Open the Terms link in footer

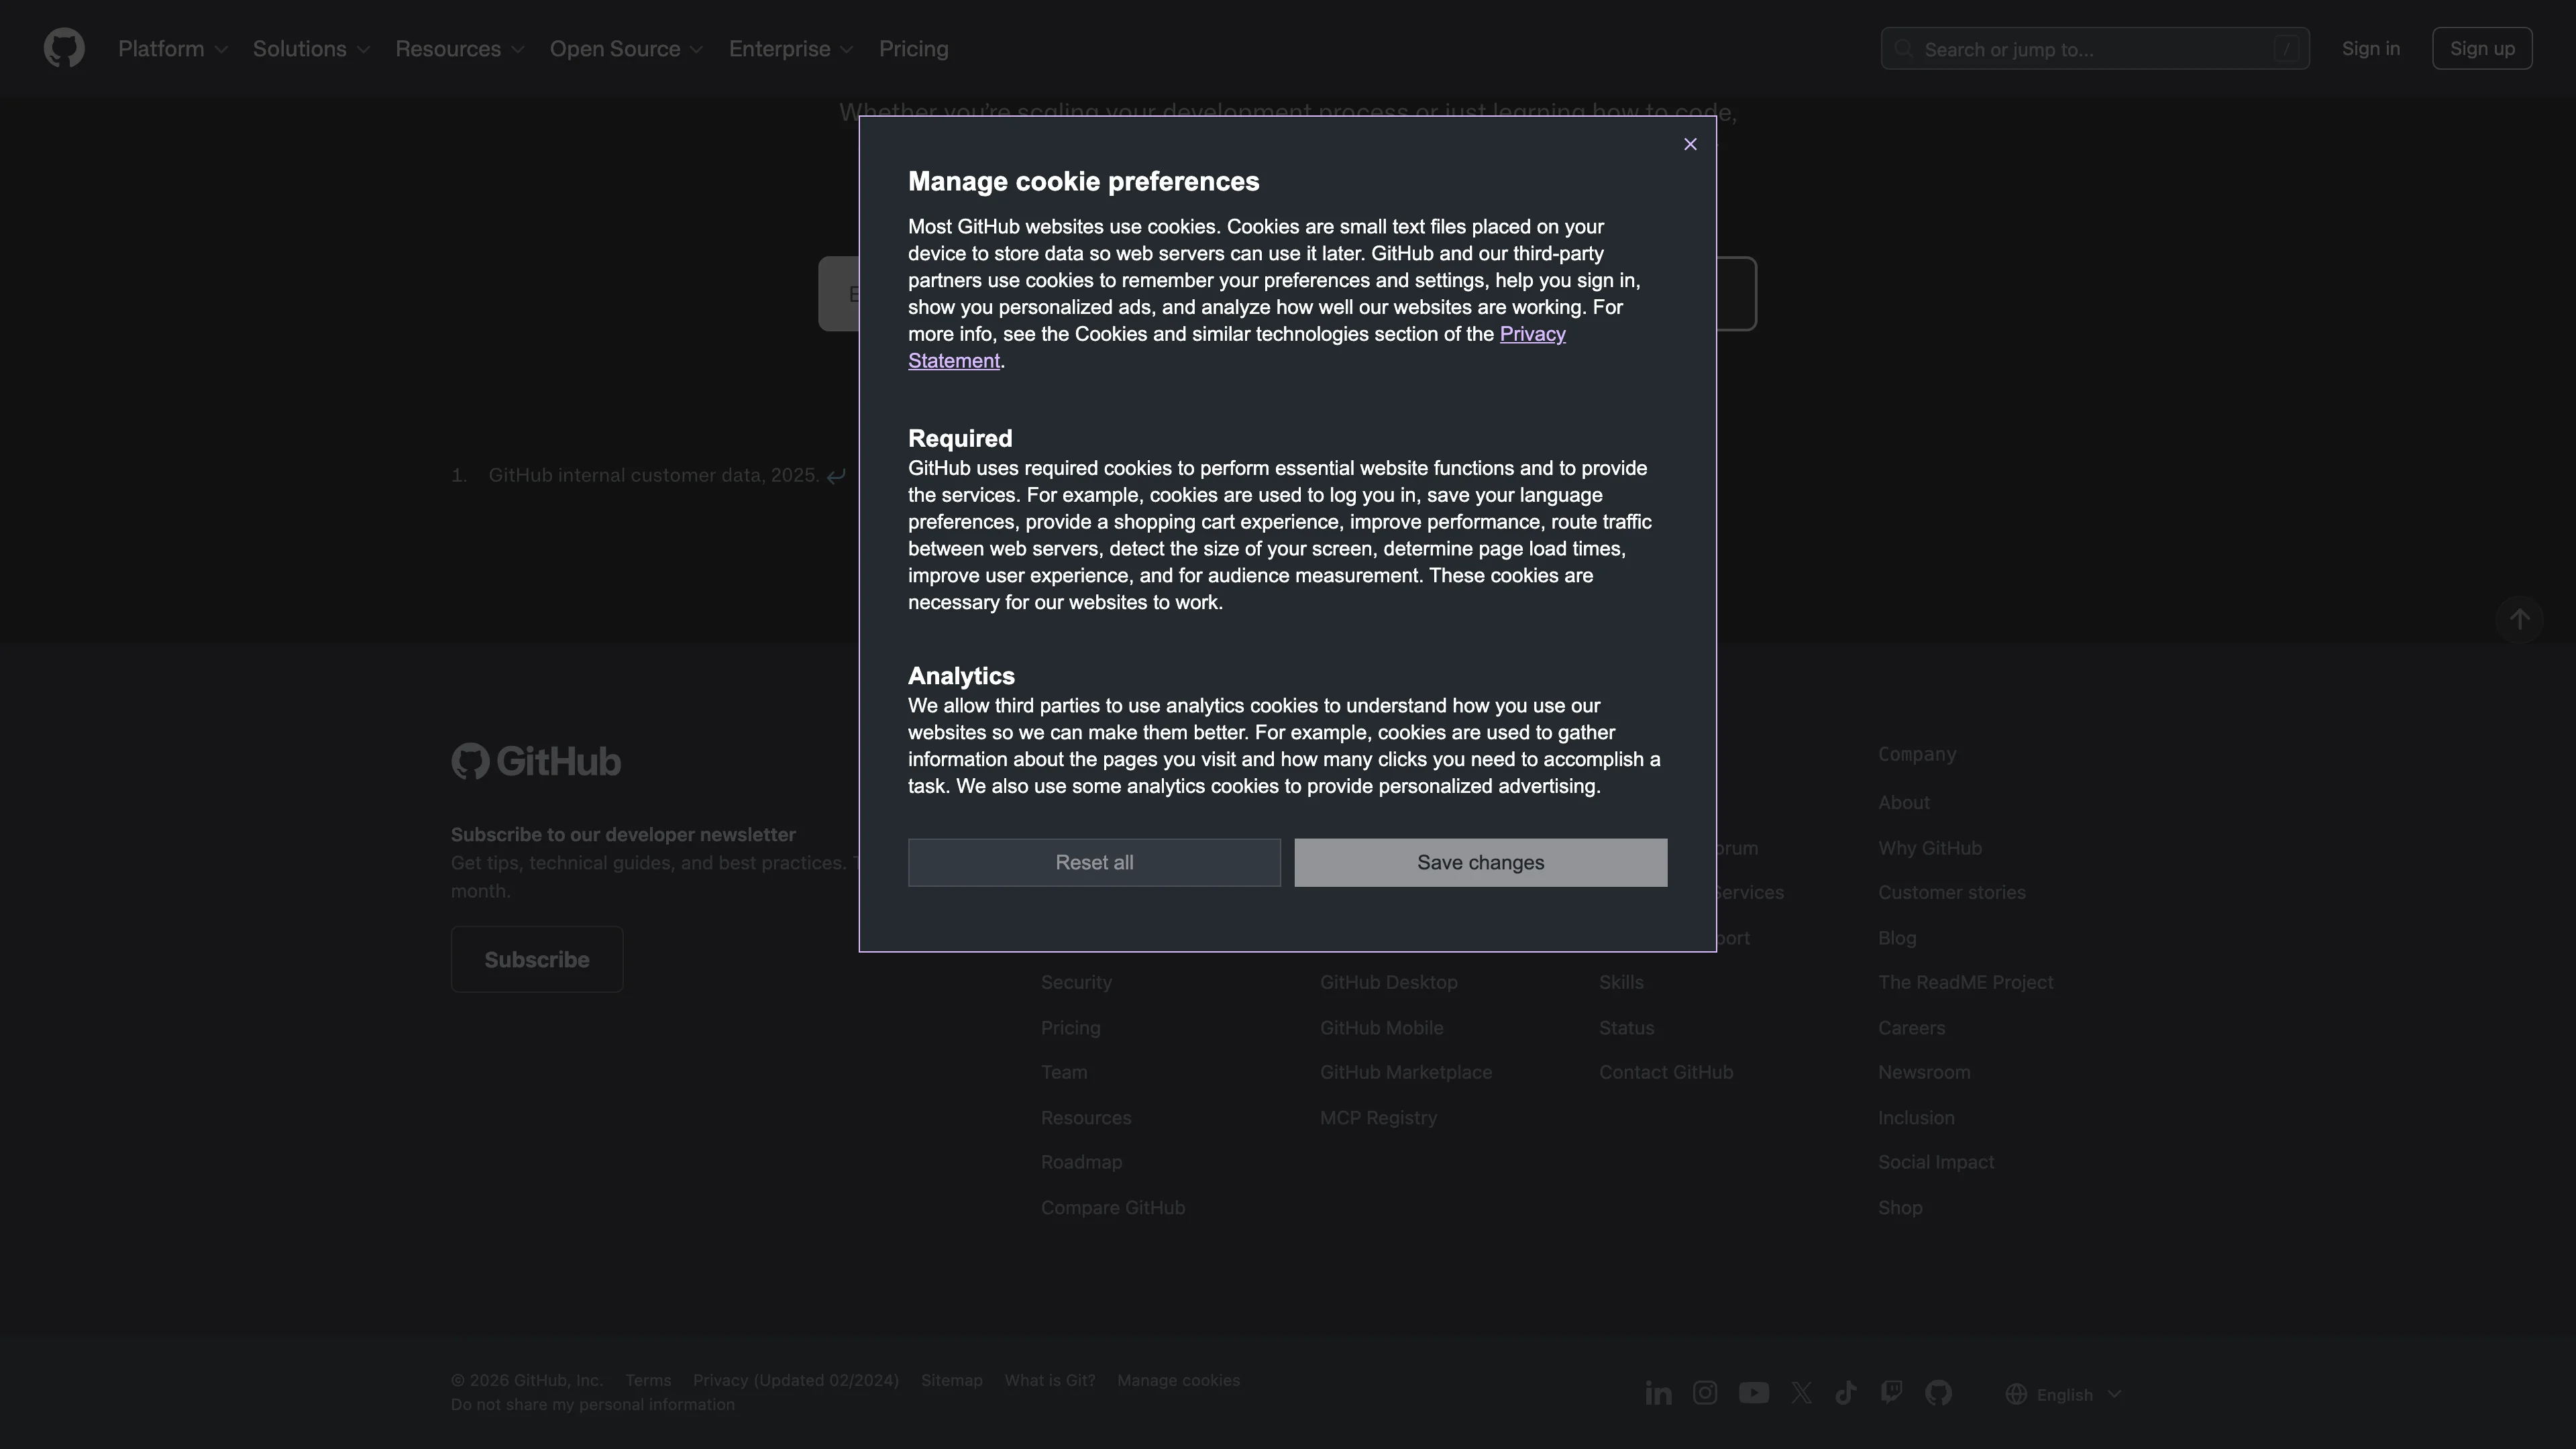pos(648,1381)
